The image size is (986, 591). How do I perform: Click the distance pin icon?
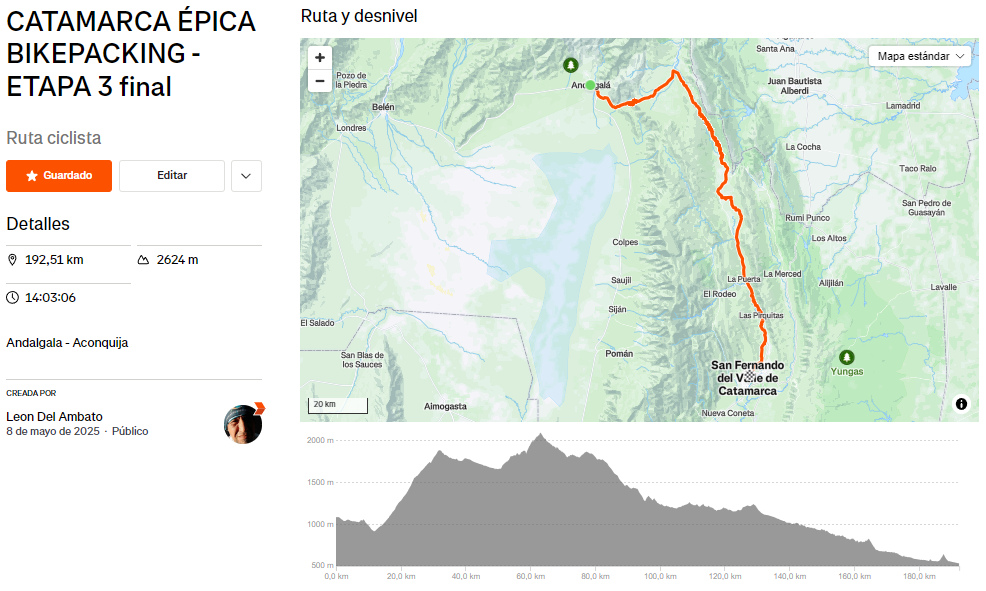12,260
